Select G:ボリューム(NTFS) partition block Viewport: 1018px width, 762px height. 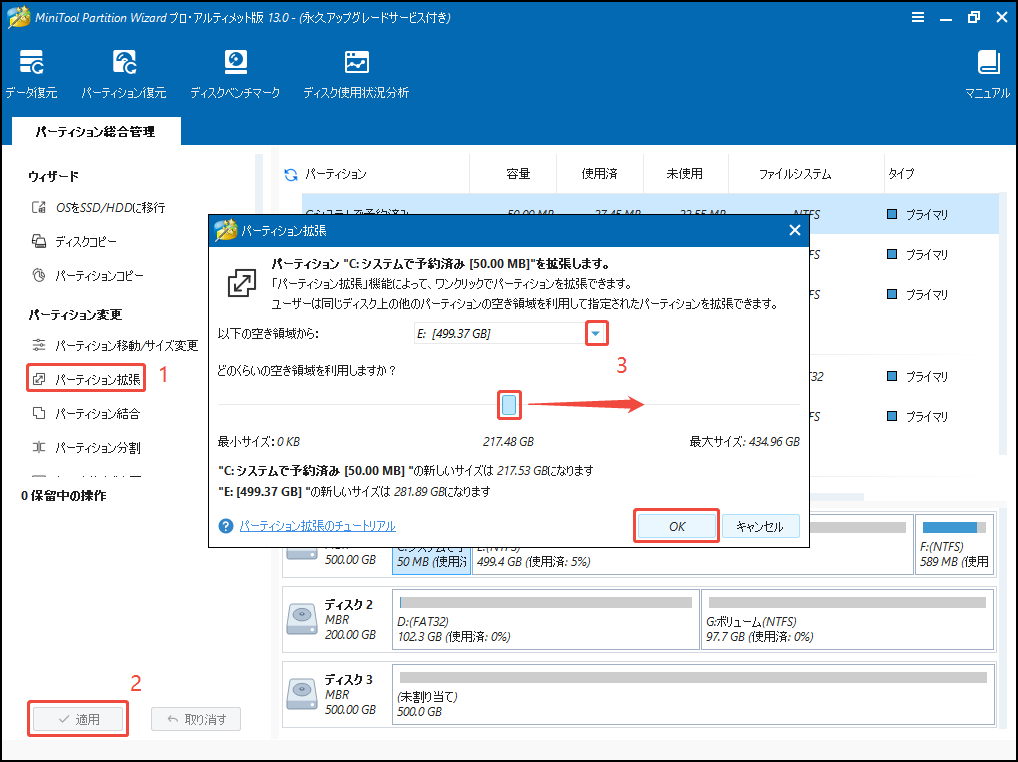click(848, 619)
